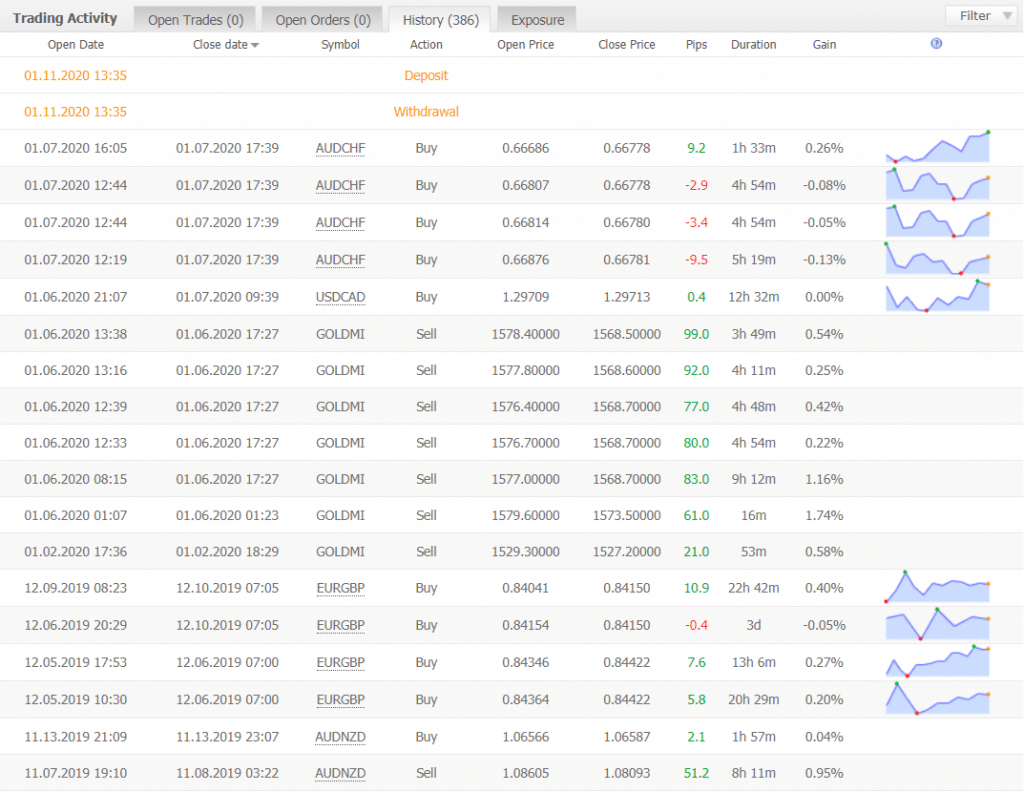View sparkline chart for 9.2 pips AUDCHF trade
Viewport: 1024px width, 792px height.
pos(937,147)
